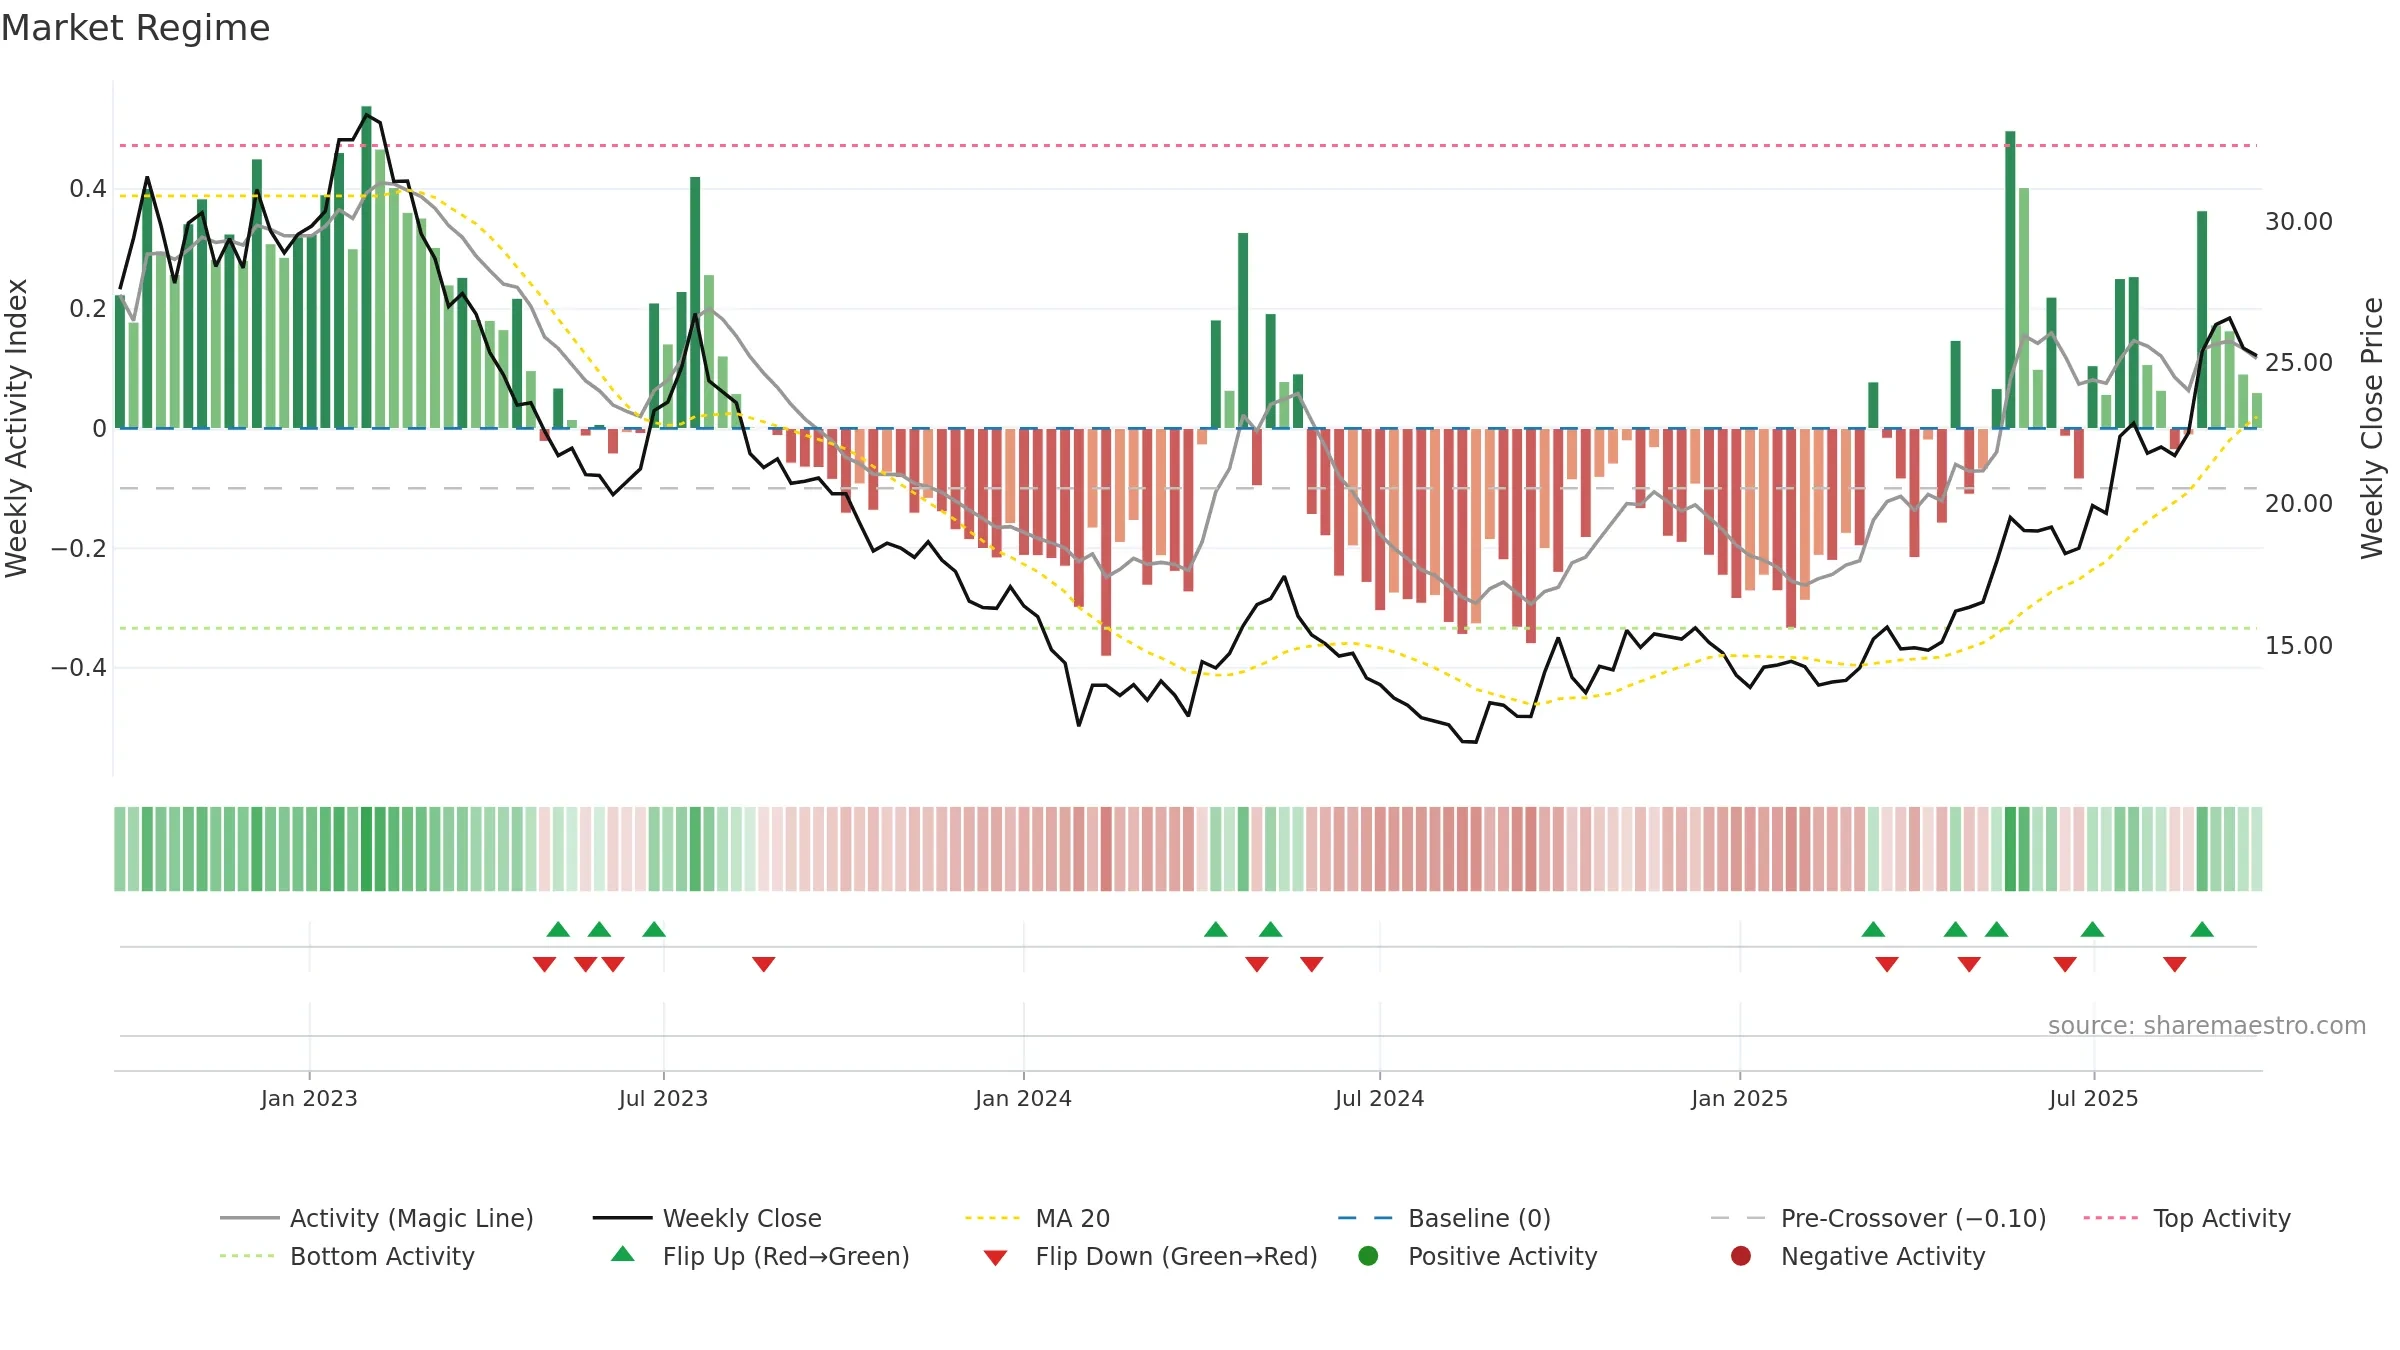Click the last flip-up marker after Jul 2025
2400x1350 pixels.
(2202, 929)
